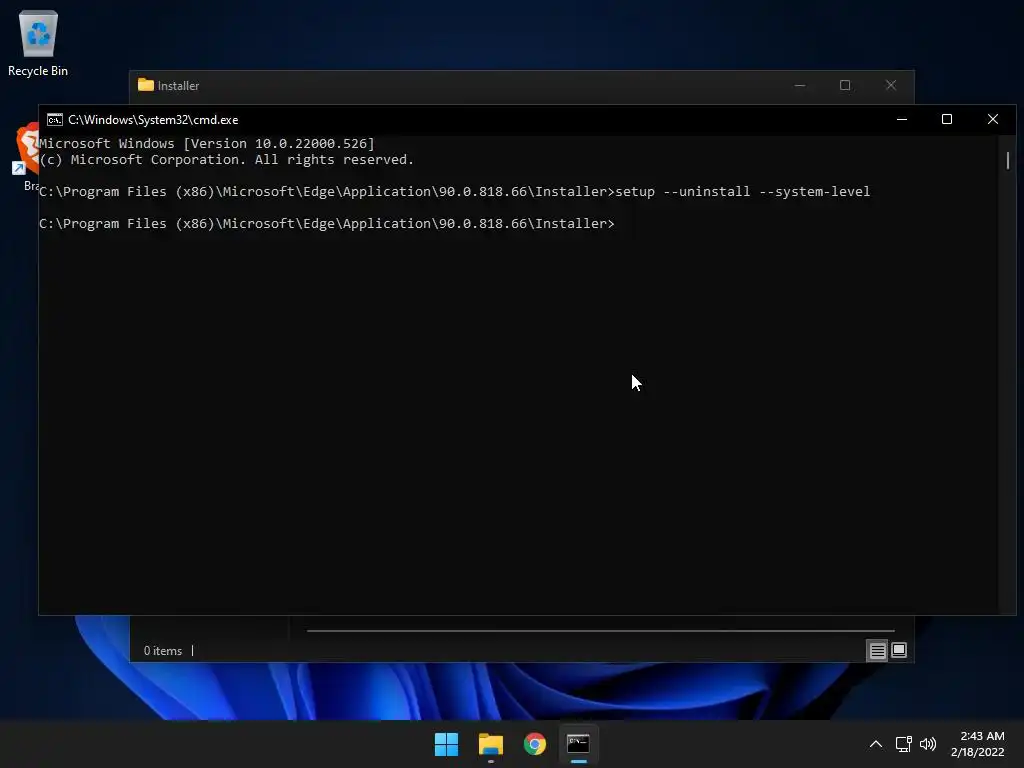
Task: Click the cmd.exe title bar icon
Action: (x=55, y=120)
